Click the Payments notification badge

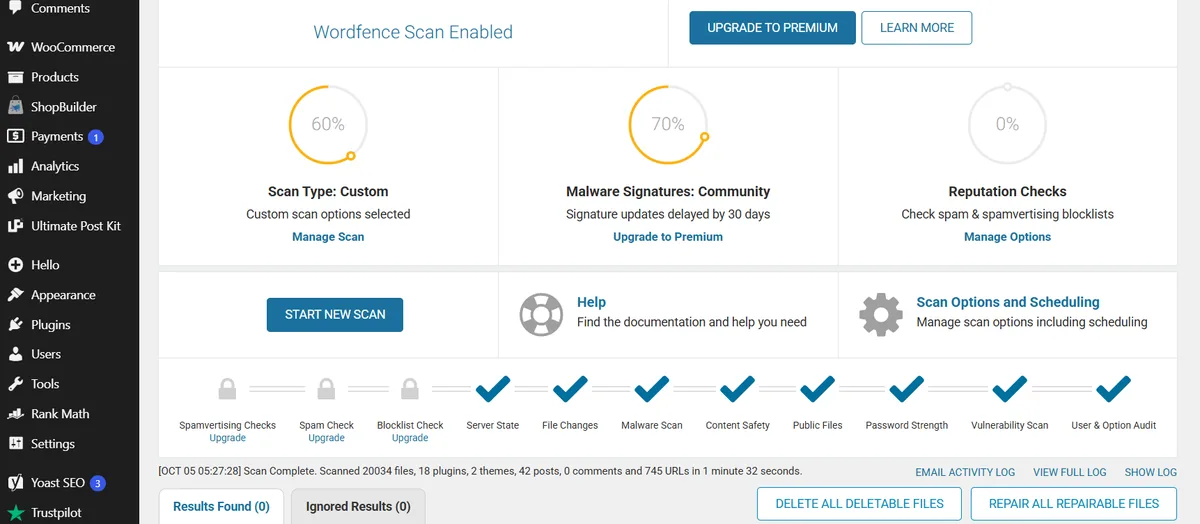pos(95,137)
